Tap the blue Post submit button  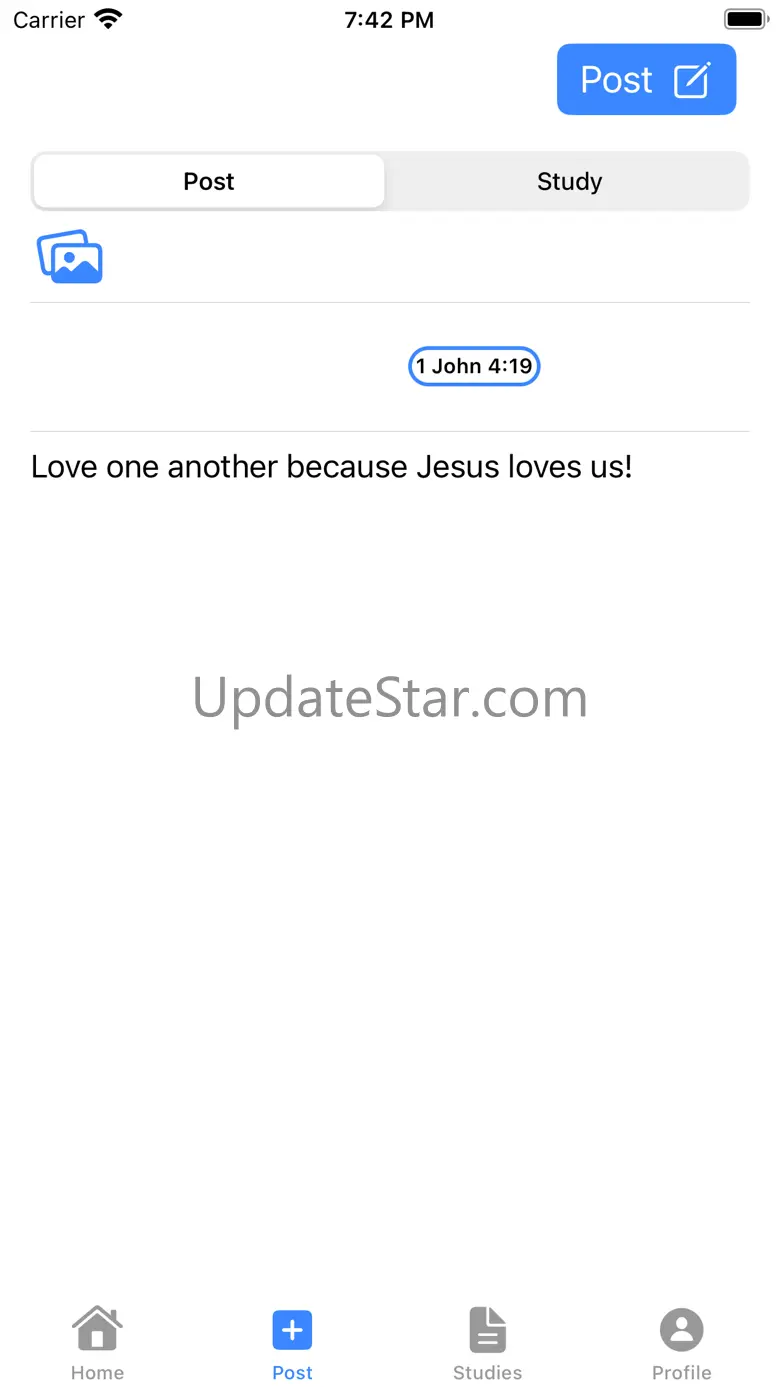tap(646, 79)
